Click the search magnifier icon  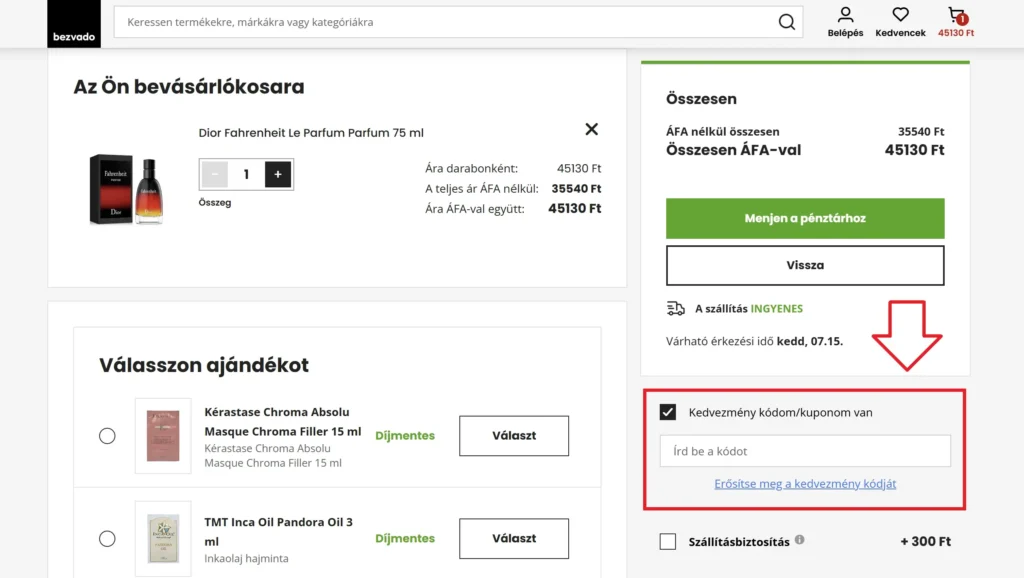click(x=786, y=22)
